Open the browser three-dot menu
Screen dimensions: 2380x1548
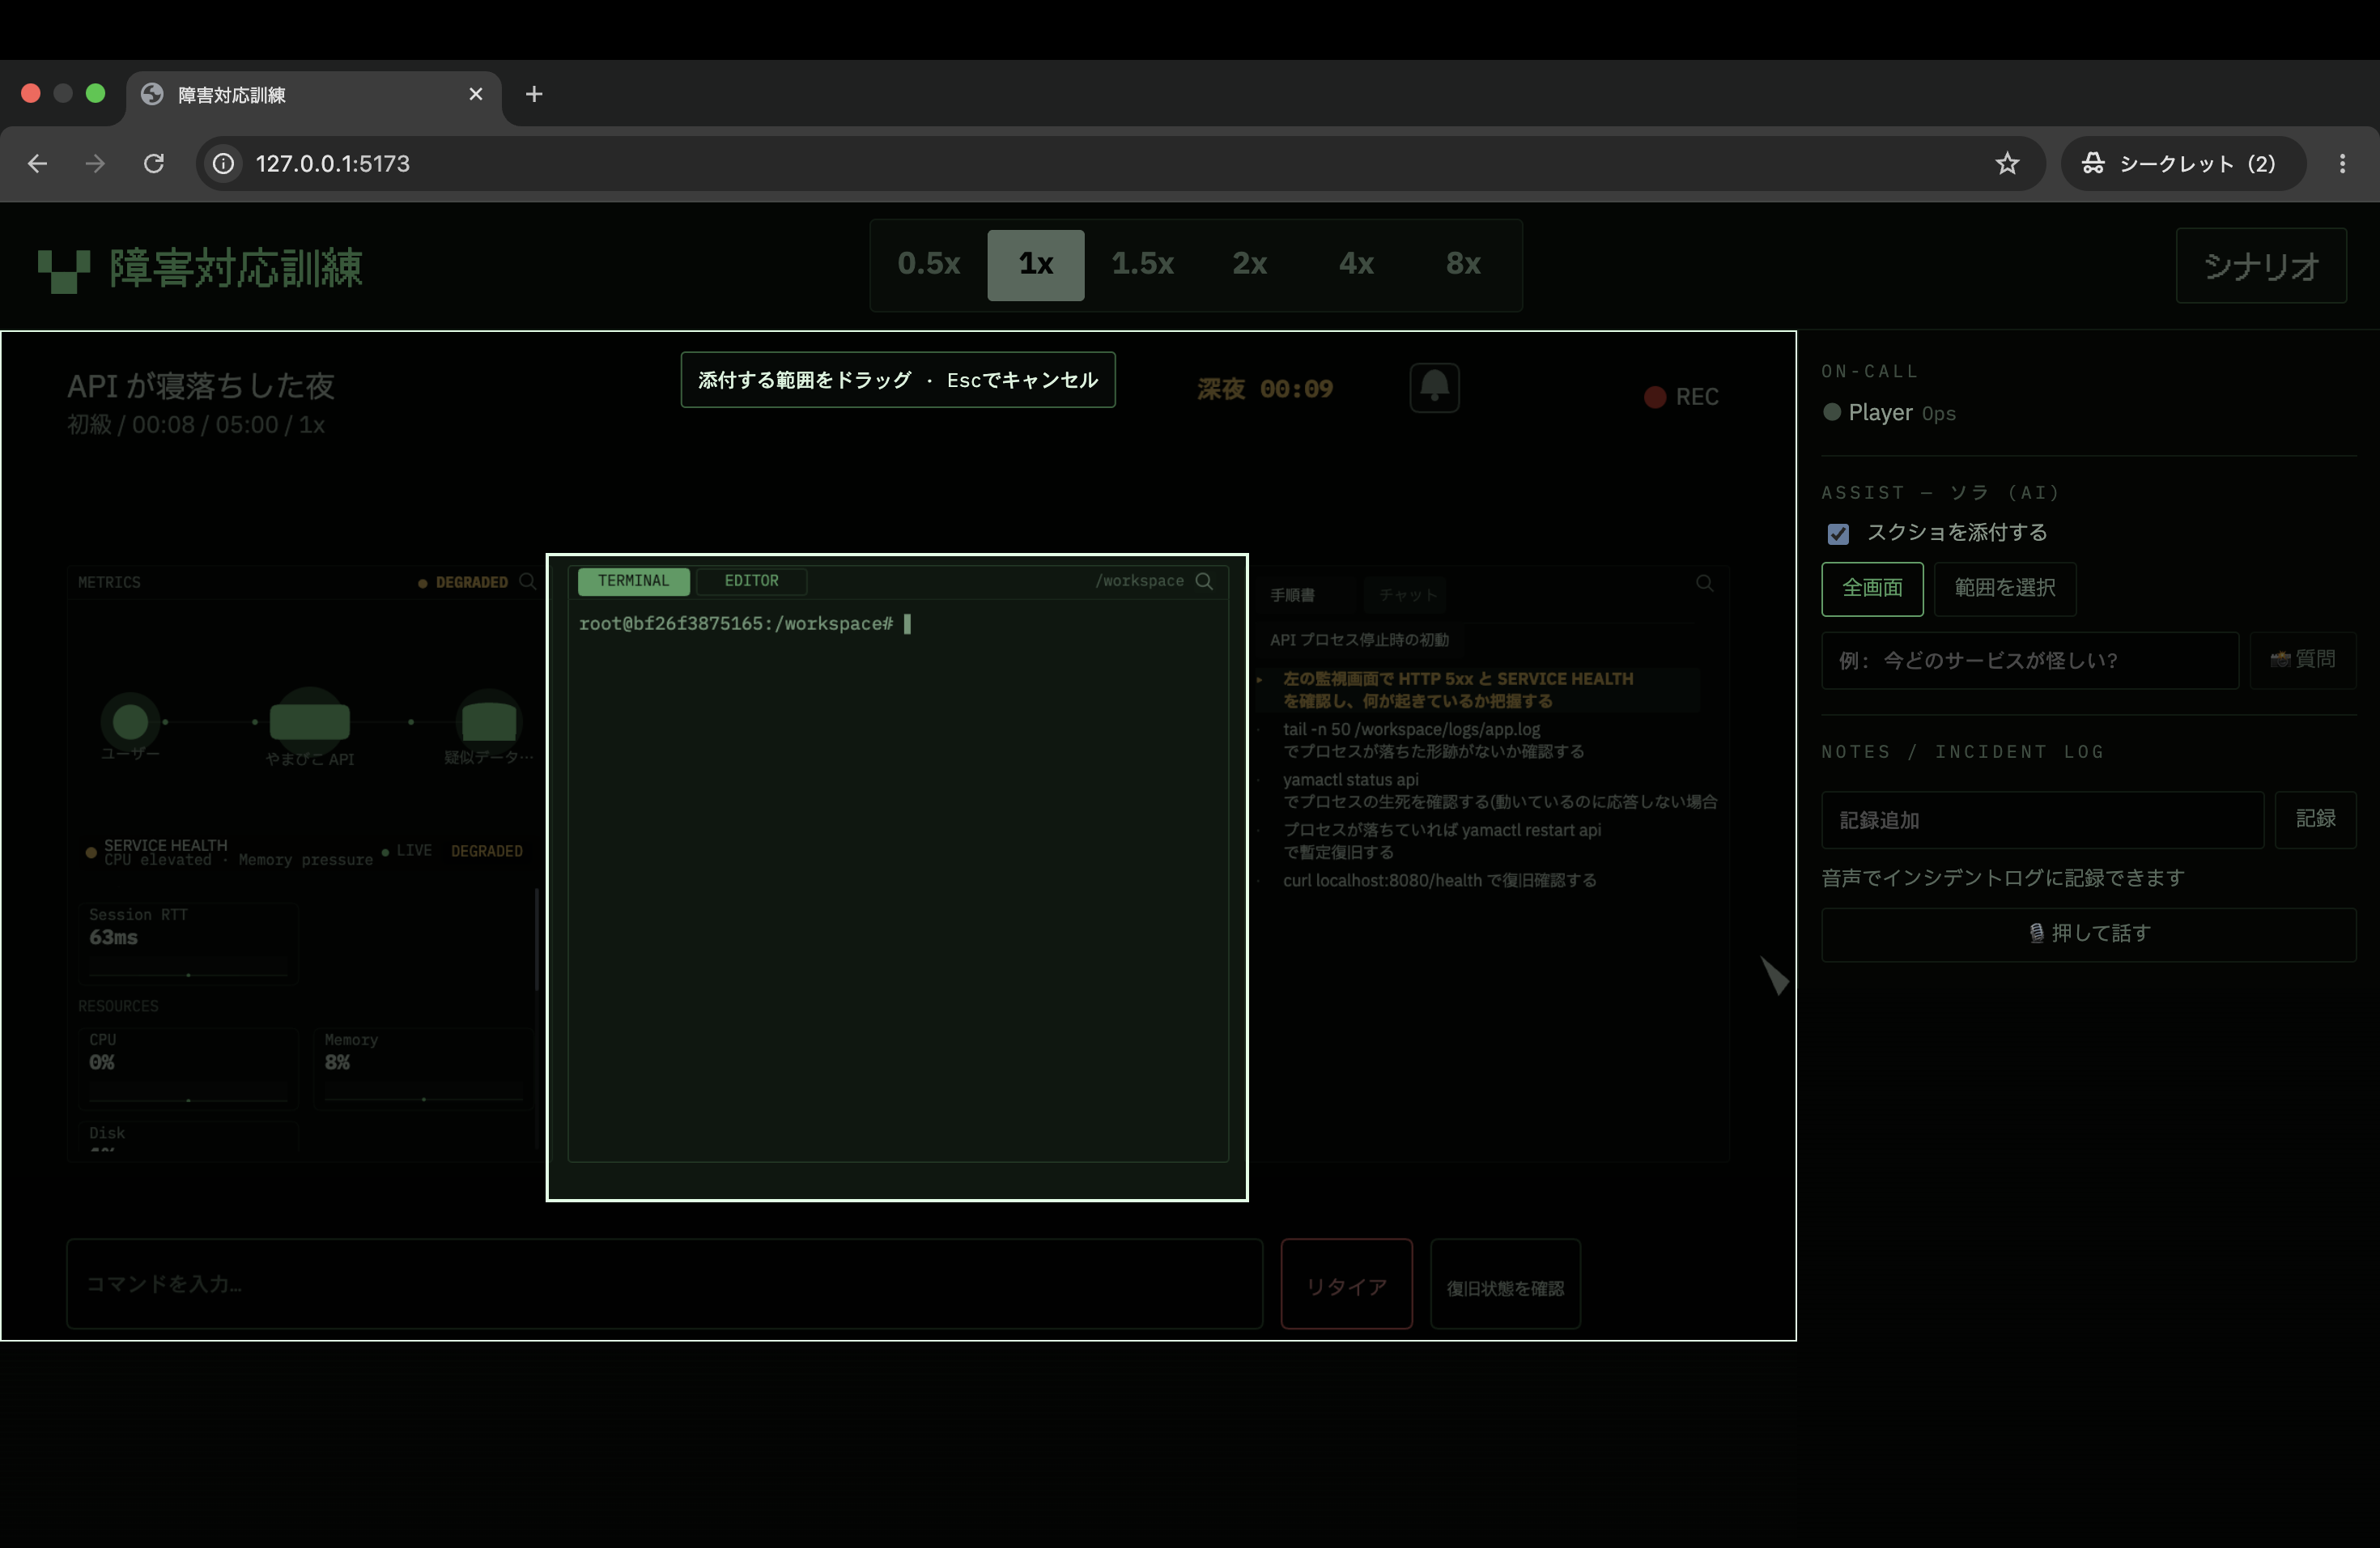[2342, 163]
